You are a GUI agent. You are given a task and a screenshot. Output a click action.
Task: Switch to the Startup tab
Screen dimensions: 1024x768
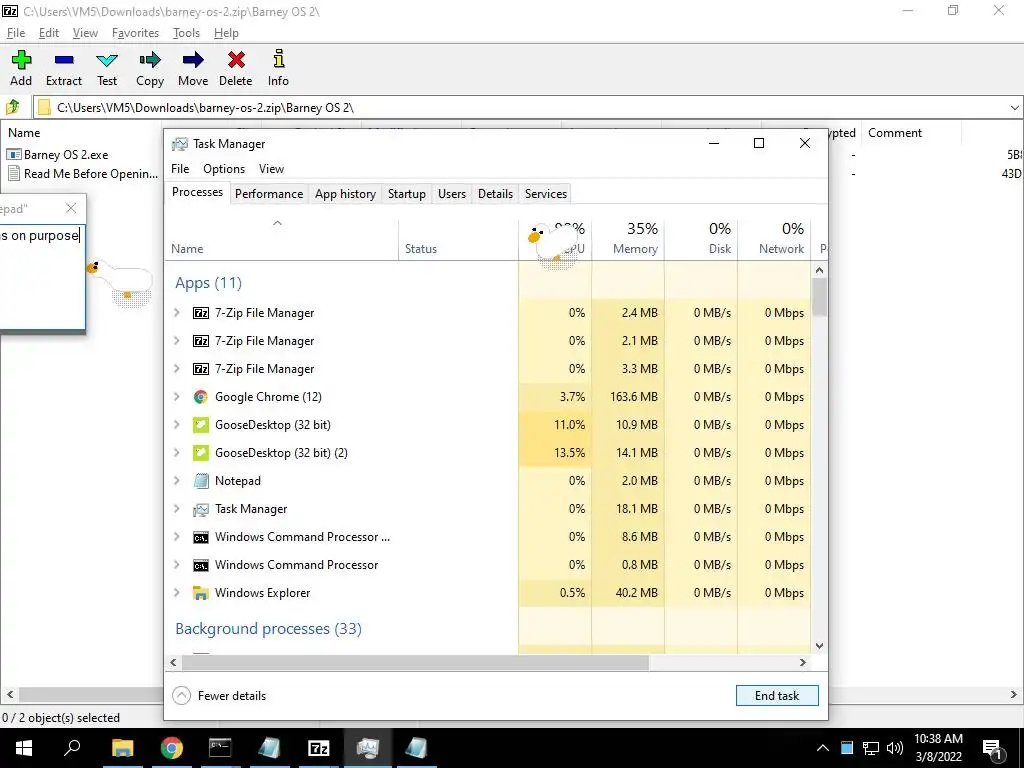tap(407, 194)
